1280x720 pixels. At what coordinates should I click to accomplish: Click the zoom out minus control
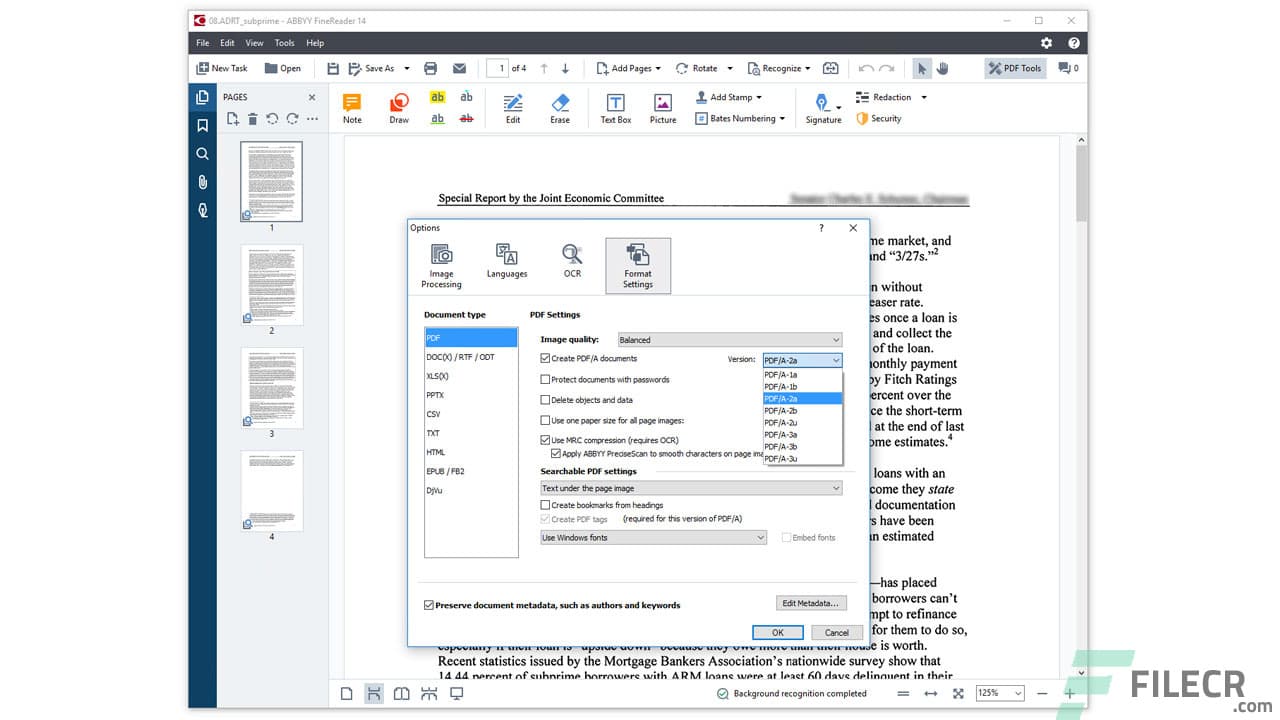click(1041, 692)
